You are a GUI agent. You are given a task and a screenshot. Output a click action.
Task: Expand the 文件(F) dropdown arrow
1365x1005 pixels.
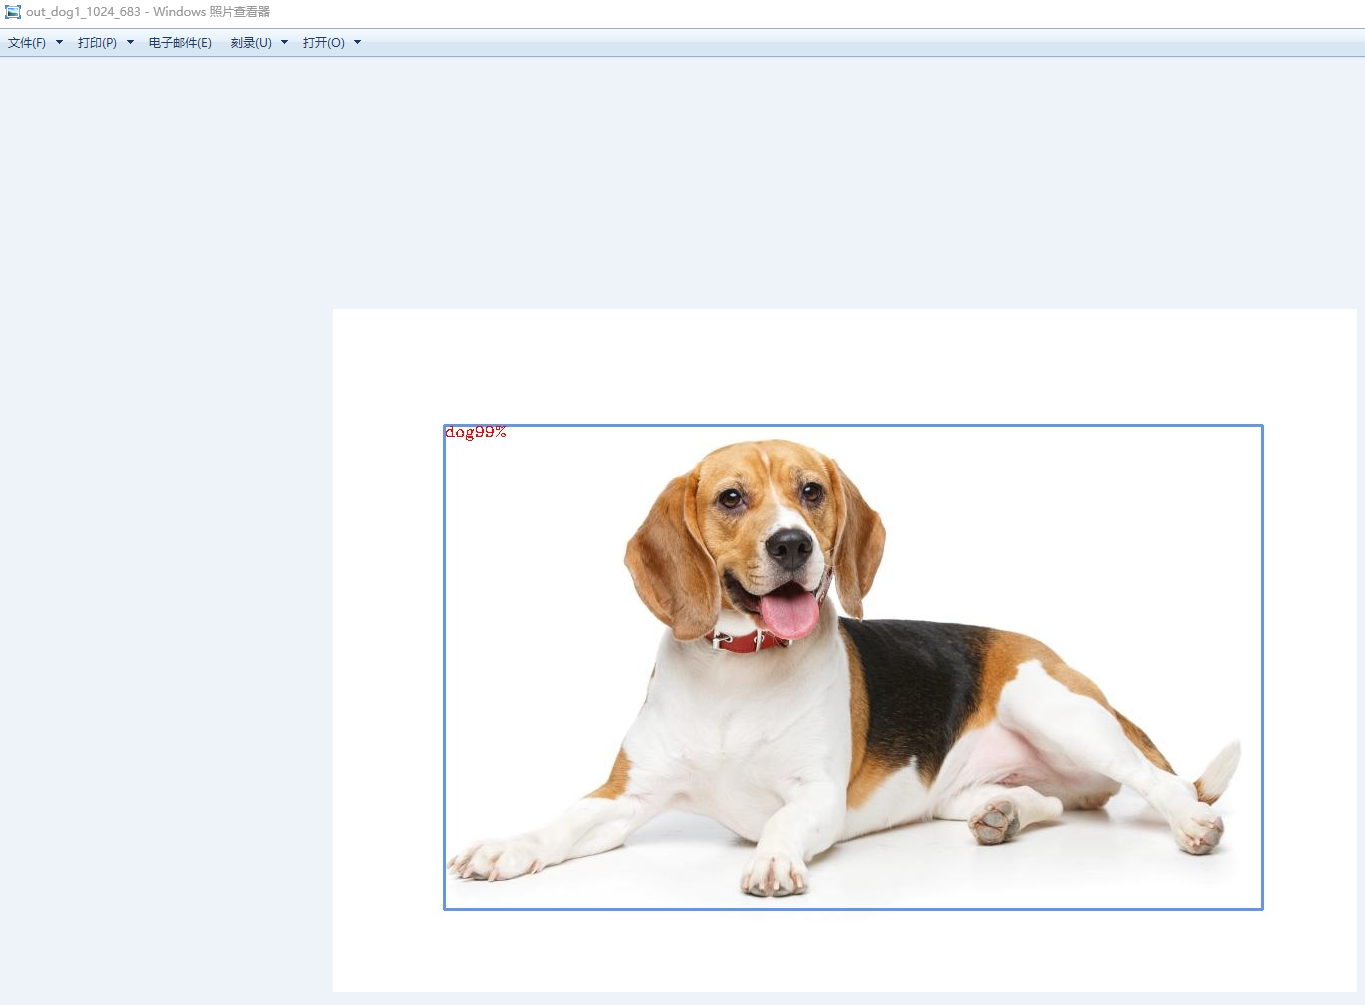(59, 43)
